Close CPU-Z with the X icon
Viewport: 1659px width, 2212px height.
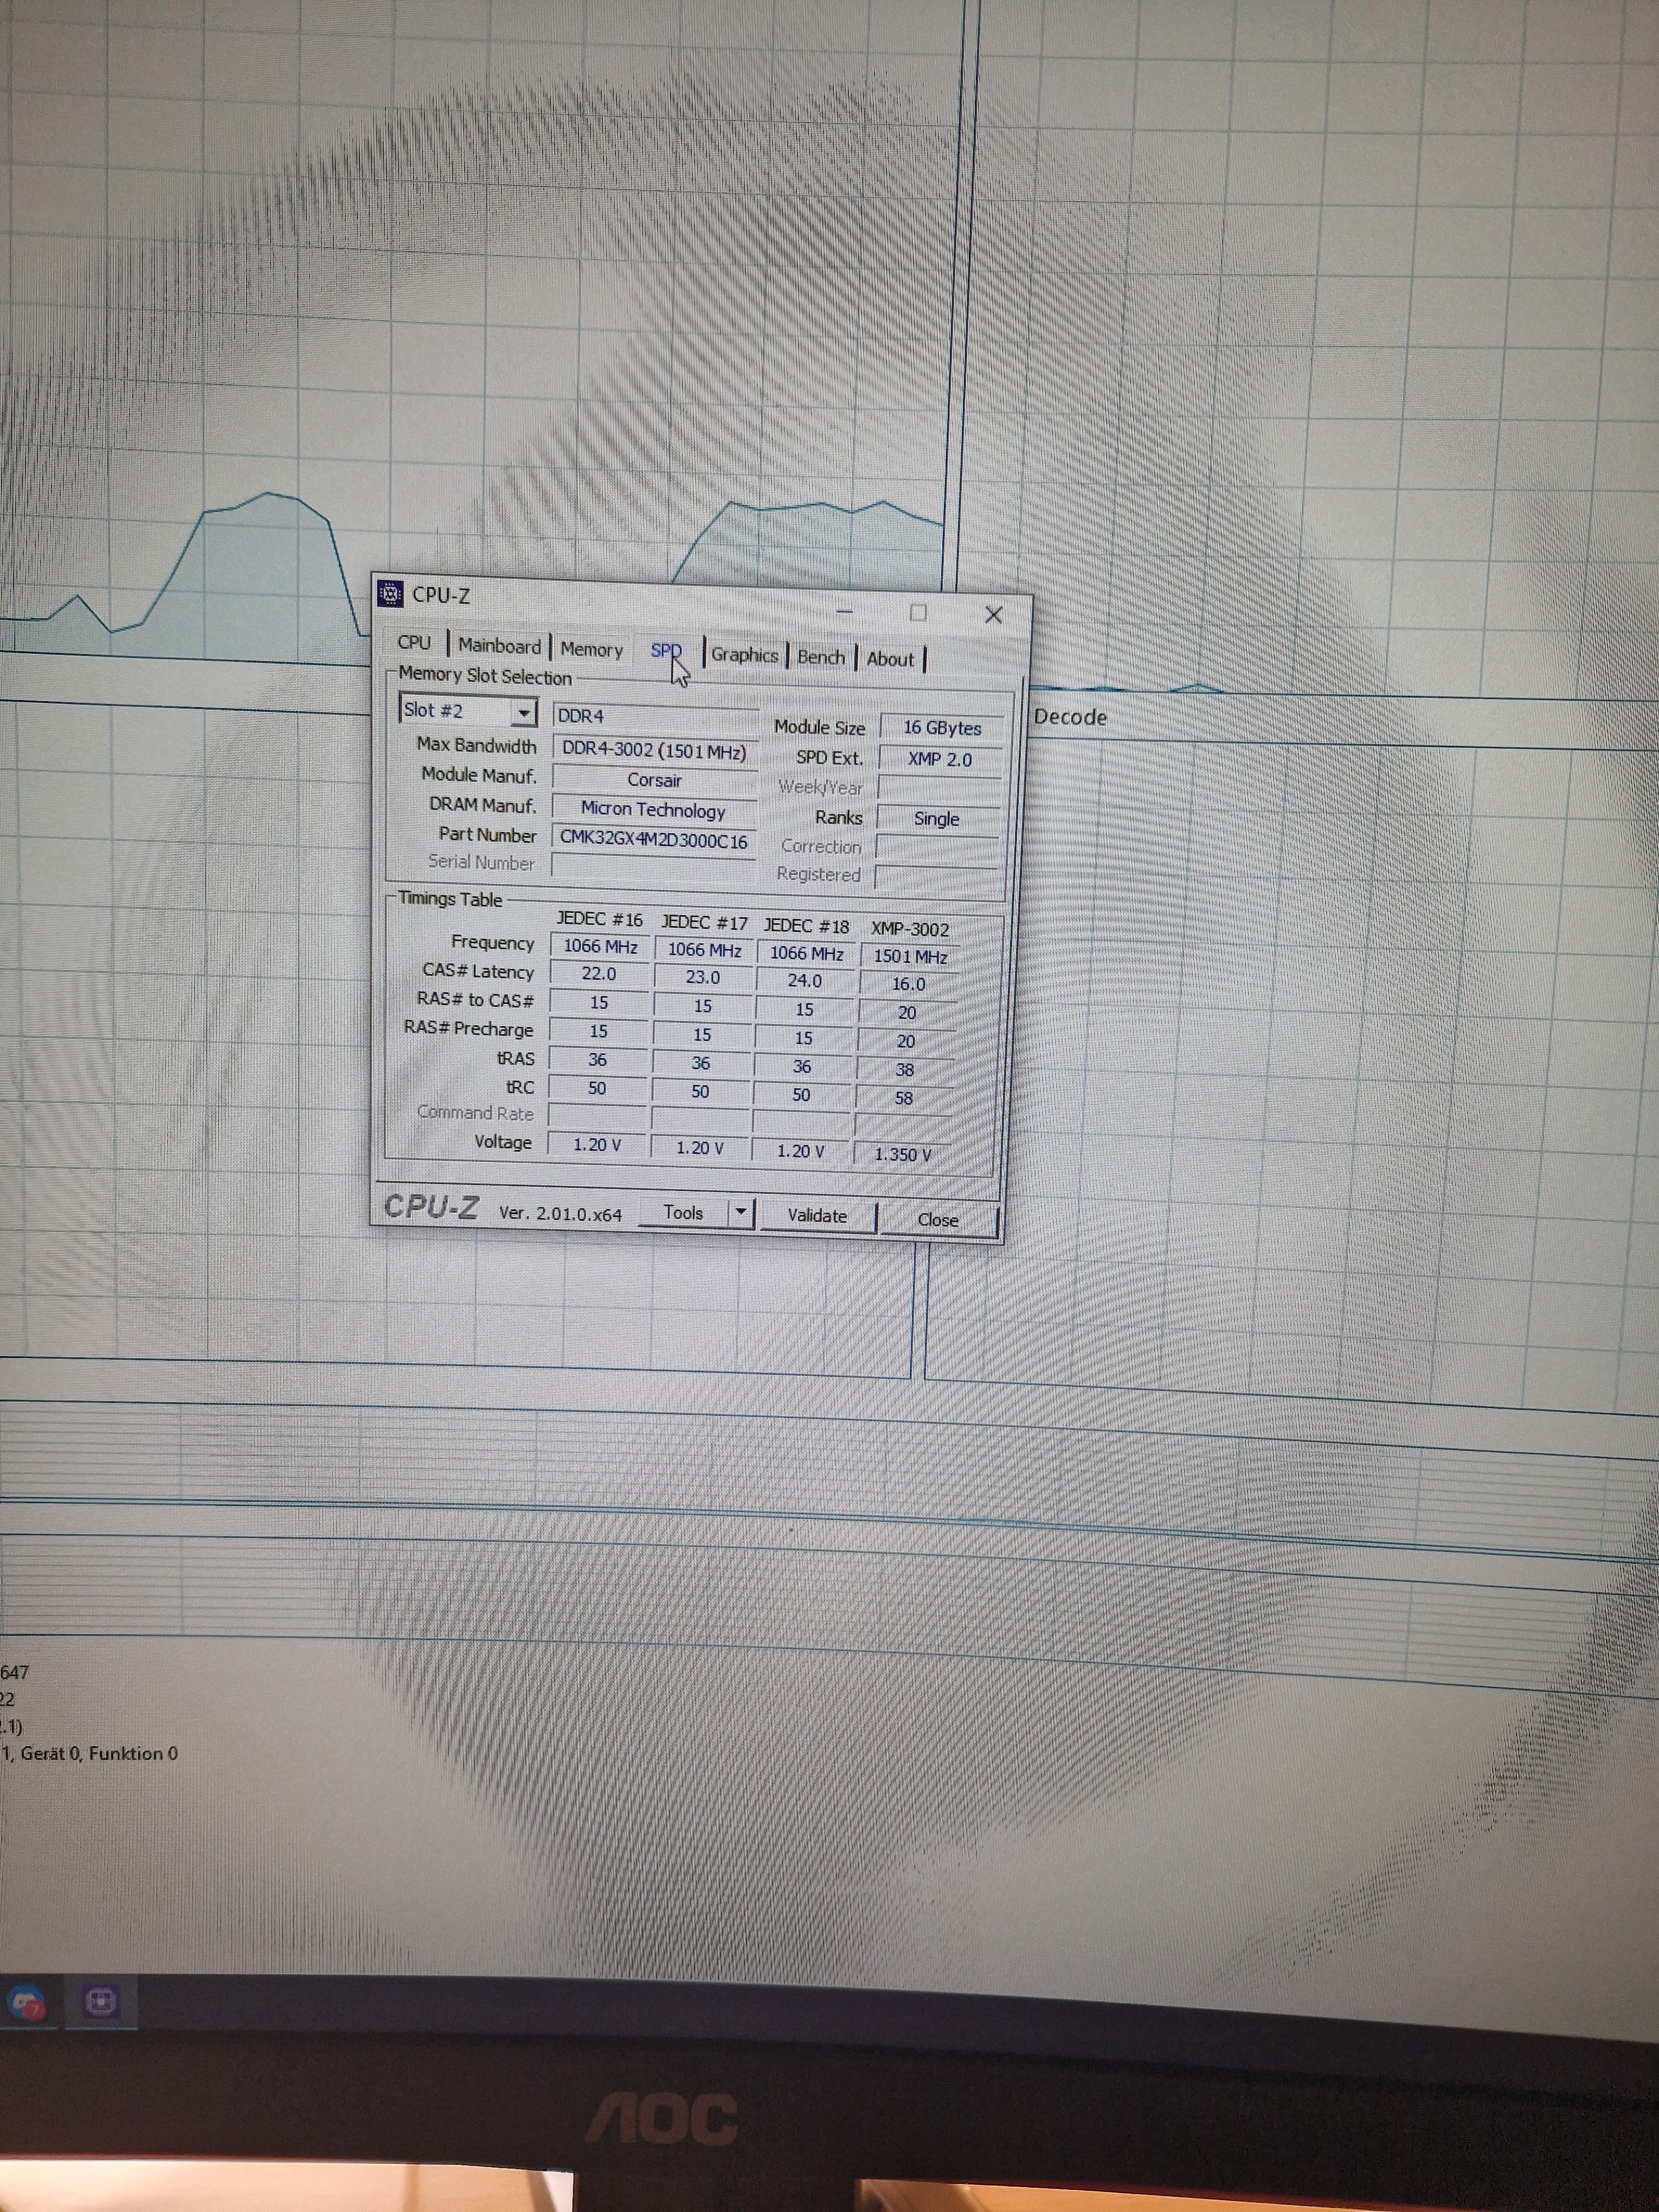(x=993, y=614)
